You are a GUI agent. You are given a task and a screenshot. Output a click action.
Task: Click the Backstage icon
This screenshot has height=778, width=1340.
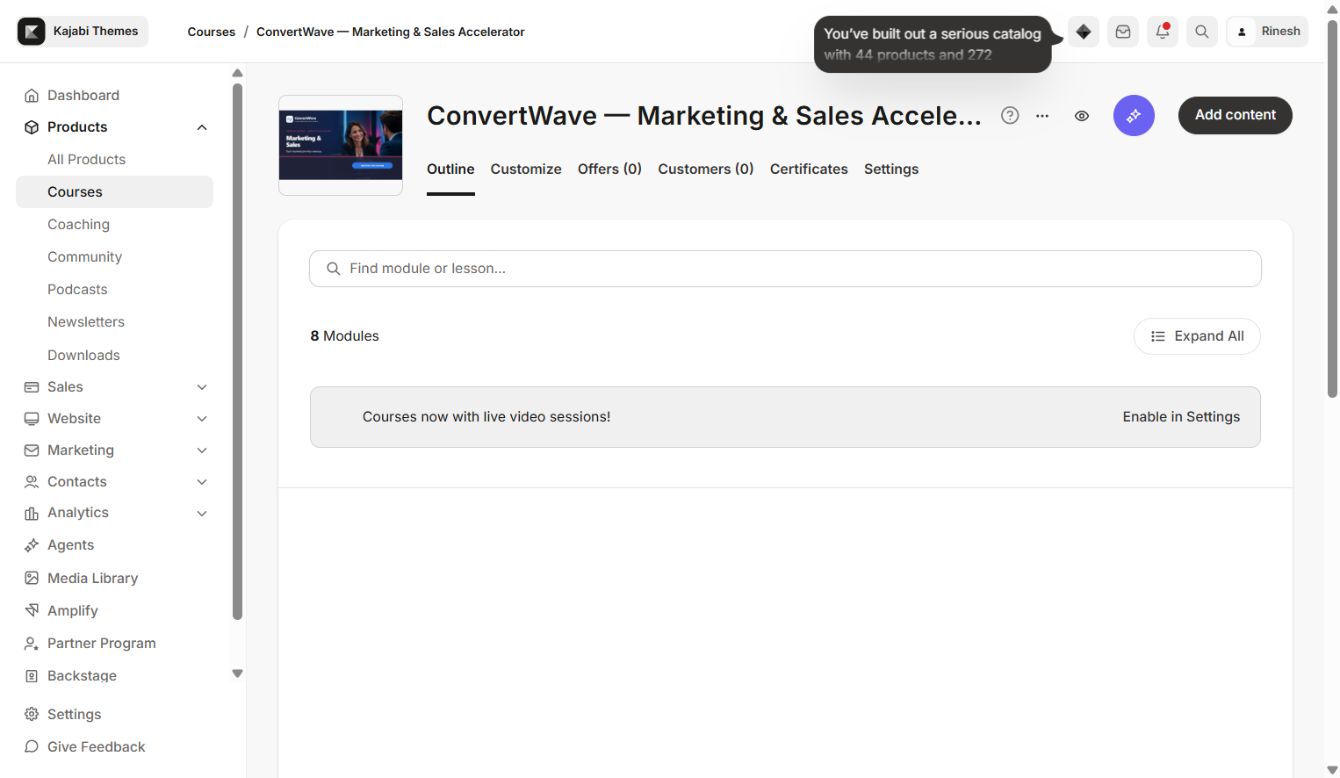[31, 676]
